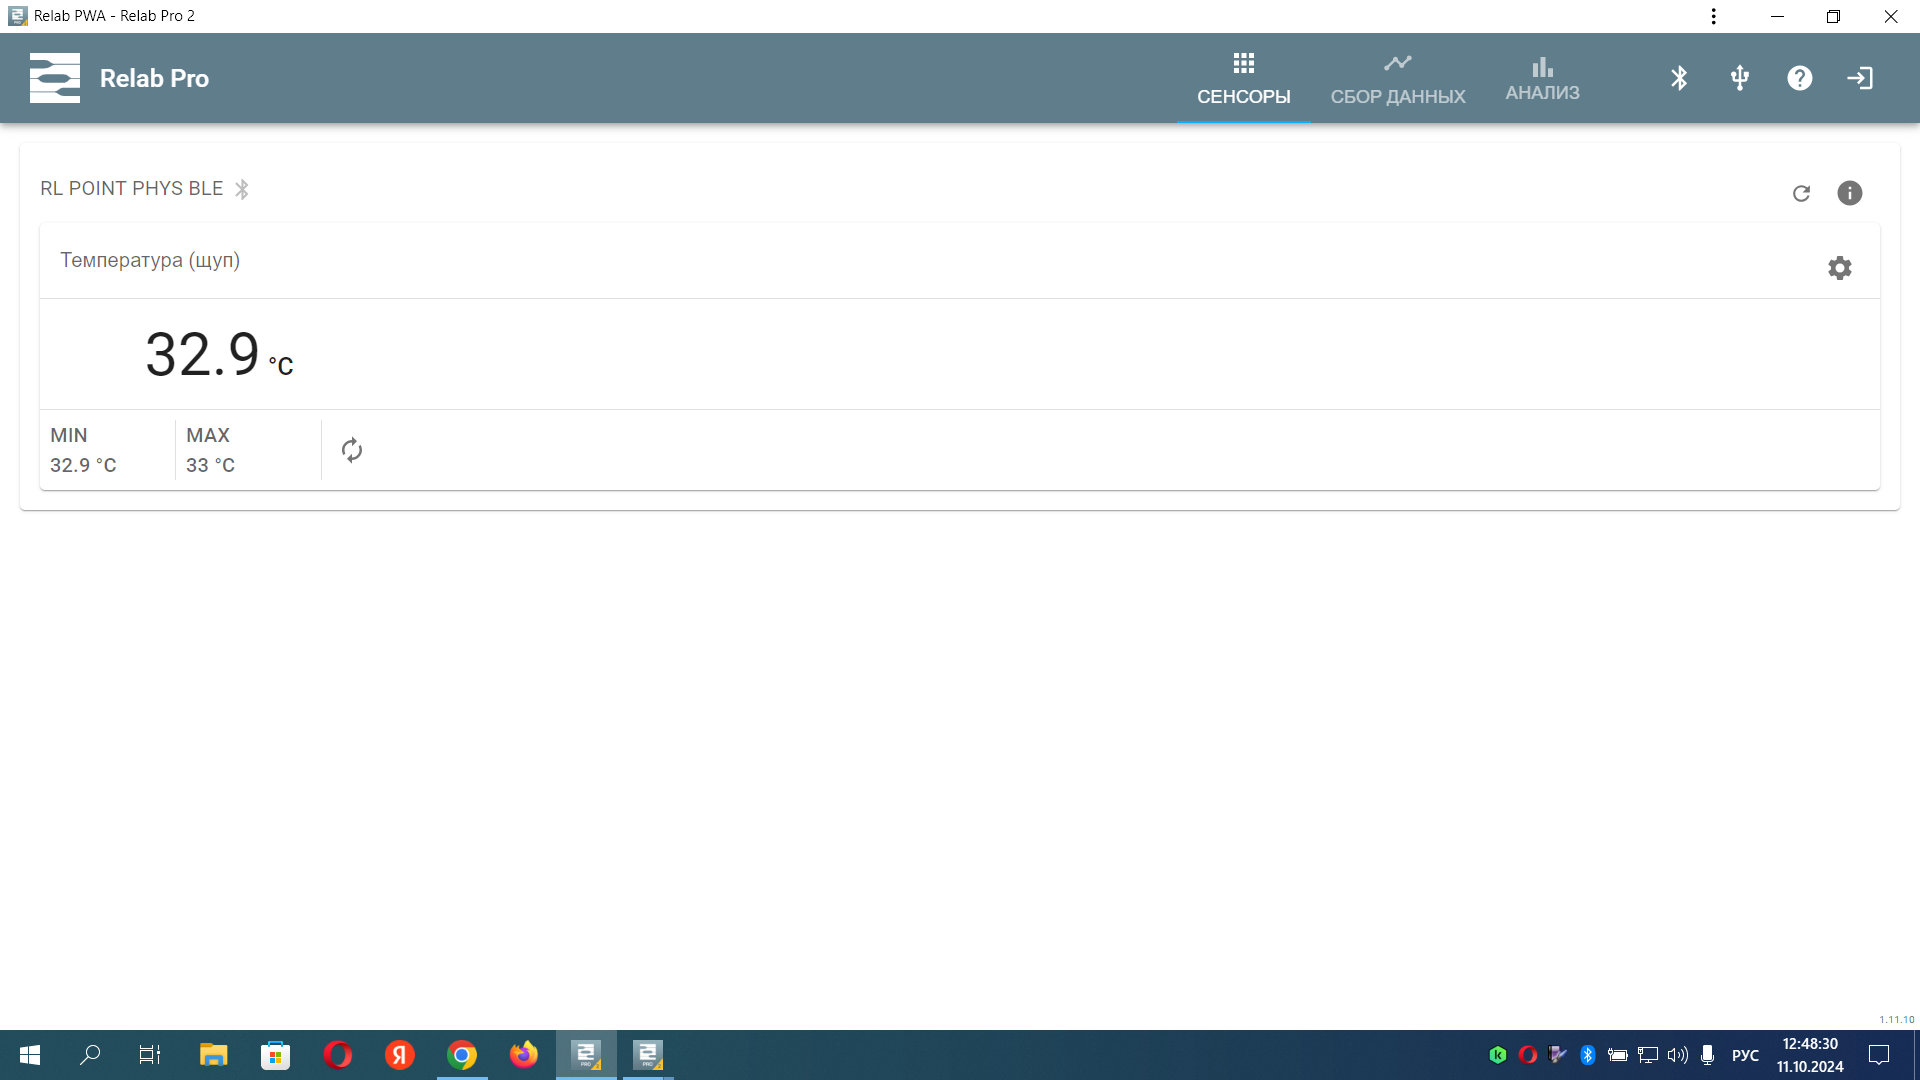Show device info for RL POINT PHYS BLE
1920x1080 pixels.
click(1850, 193)
